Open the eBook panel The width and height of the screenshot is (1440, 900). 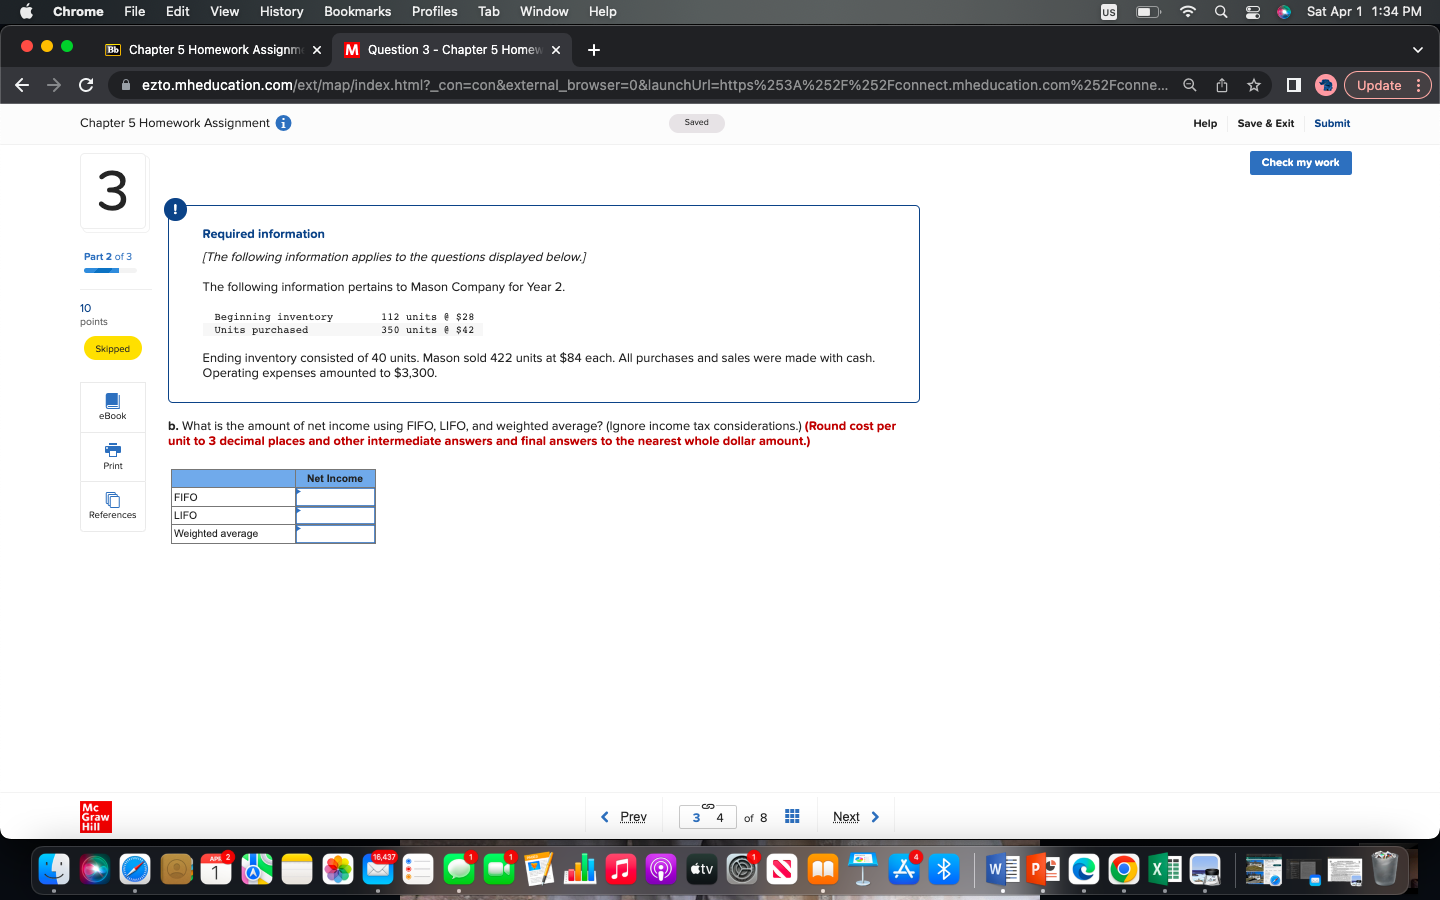(112, 407)
